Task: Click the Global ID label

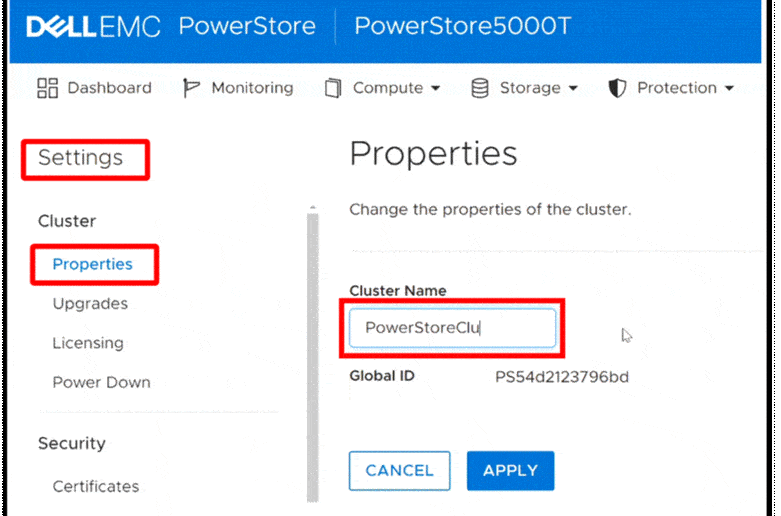Action: point(382,376)
